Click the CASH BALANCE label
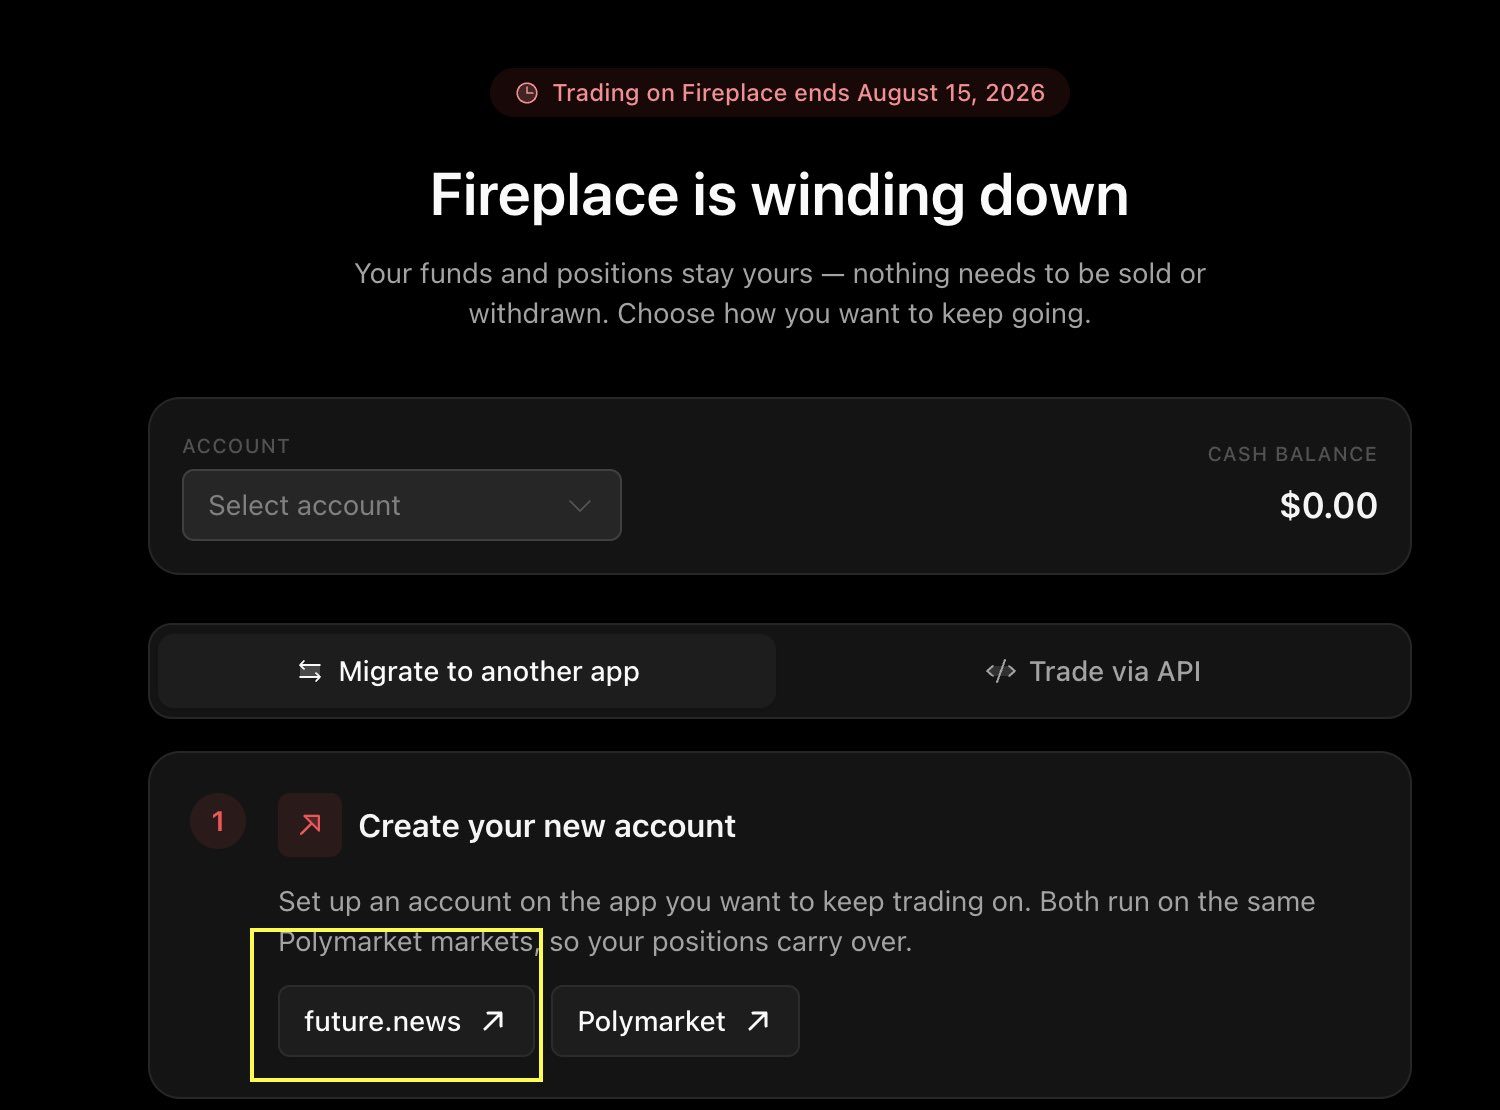 point(1292,454)
